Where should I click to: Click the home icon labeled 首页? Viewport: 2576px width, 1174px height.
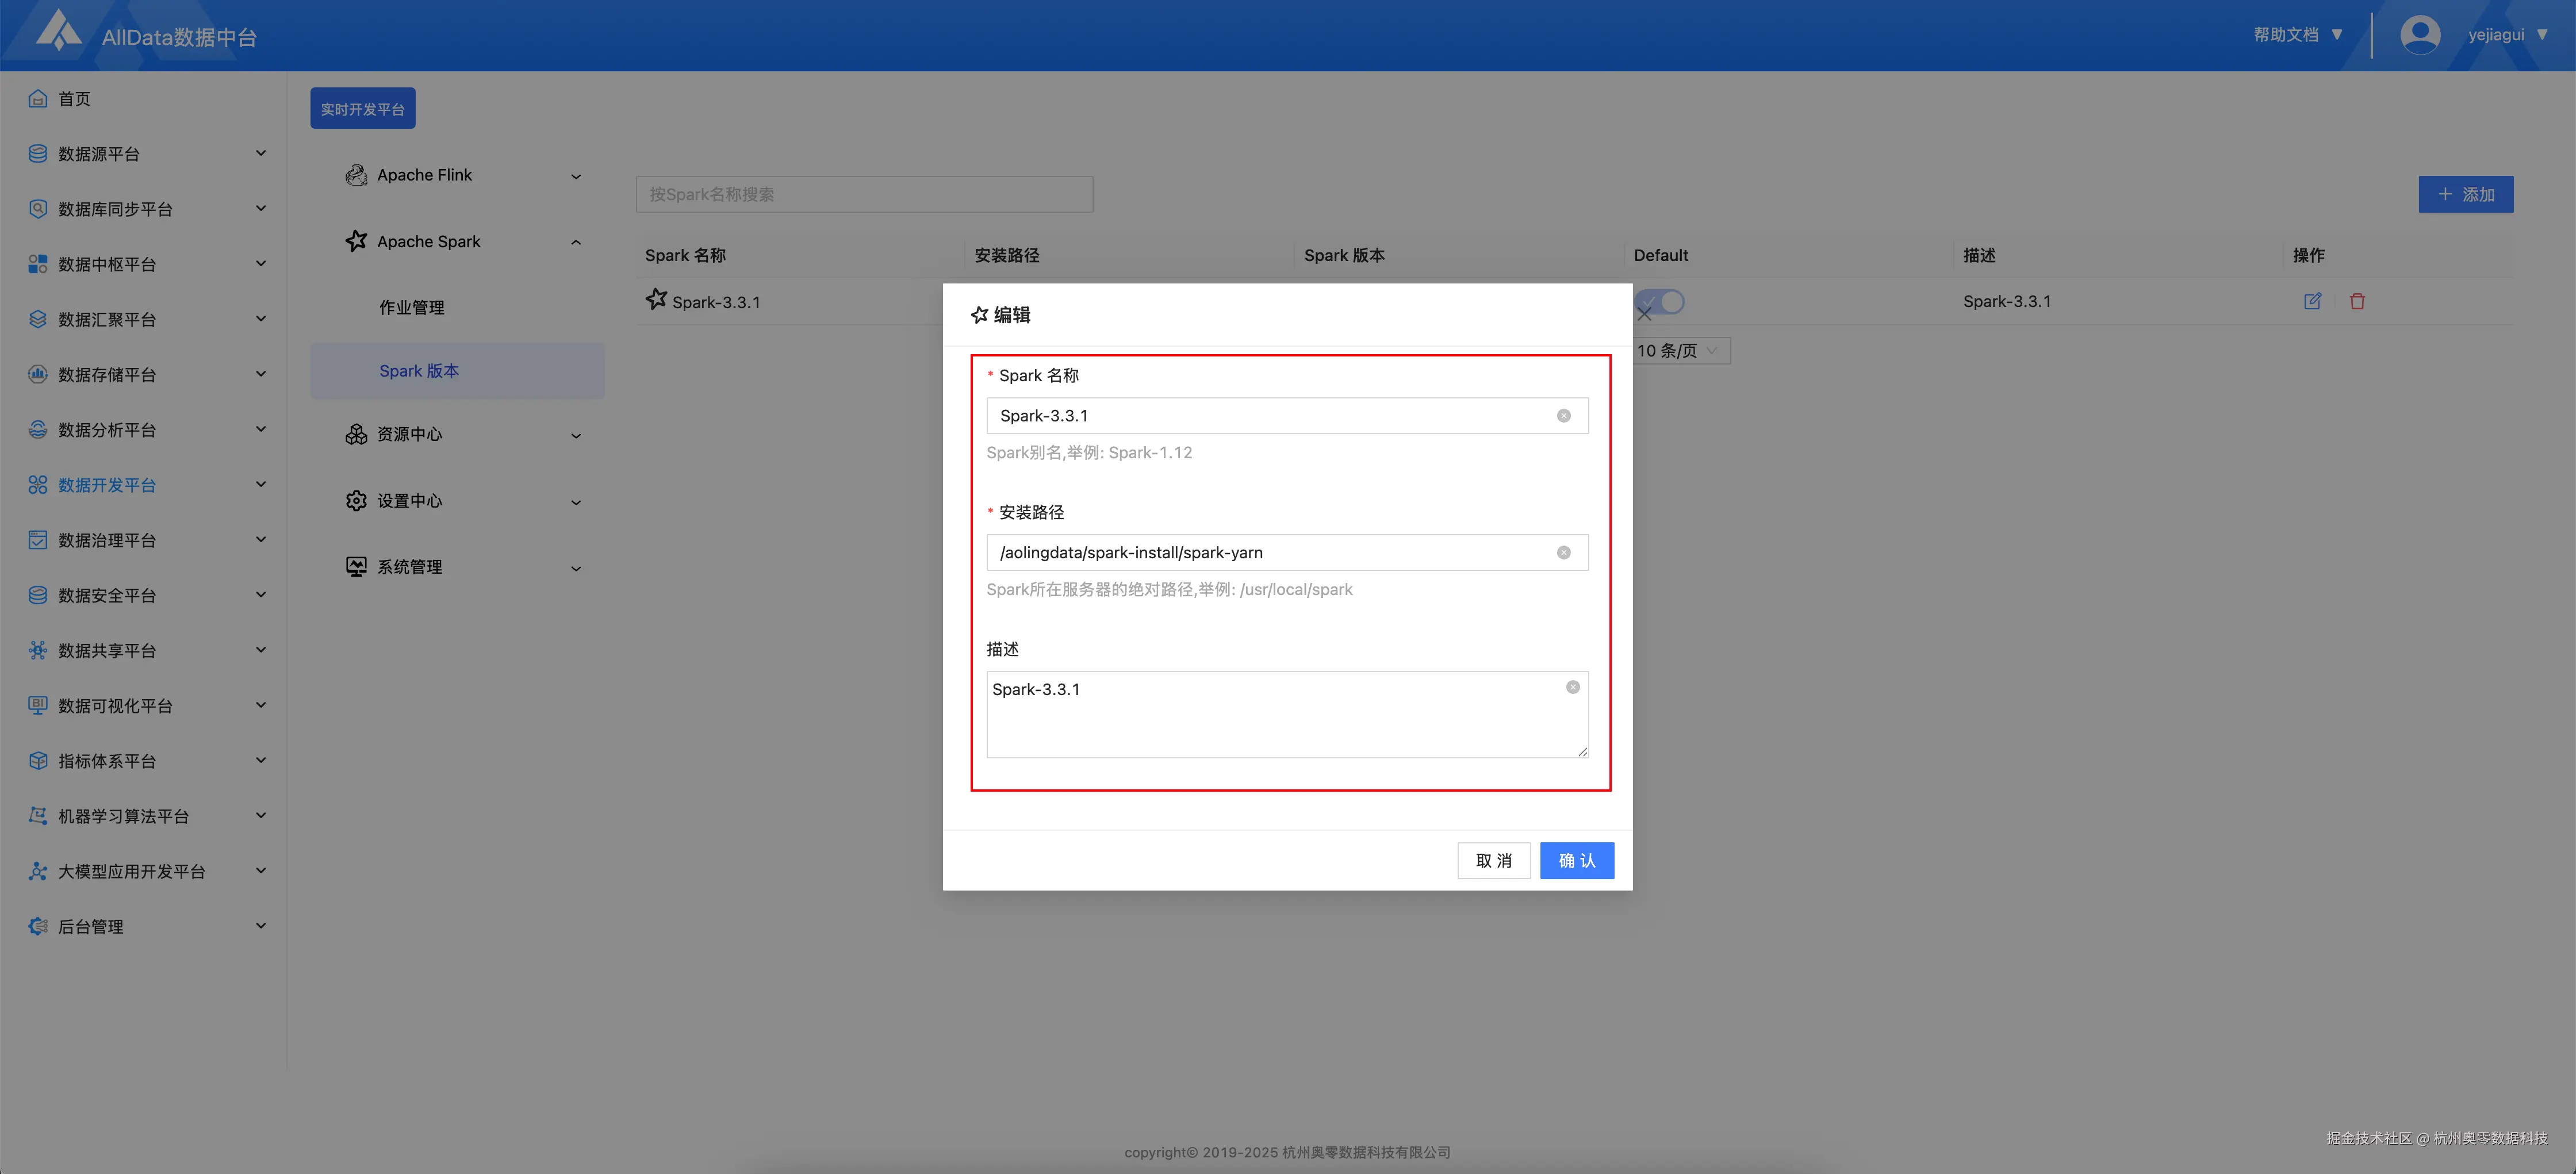coord(38,98)
